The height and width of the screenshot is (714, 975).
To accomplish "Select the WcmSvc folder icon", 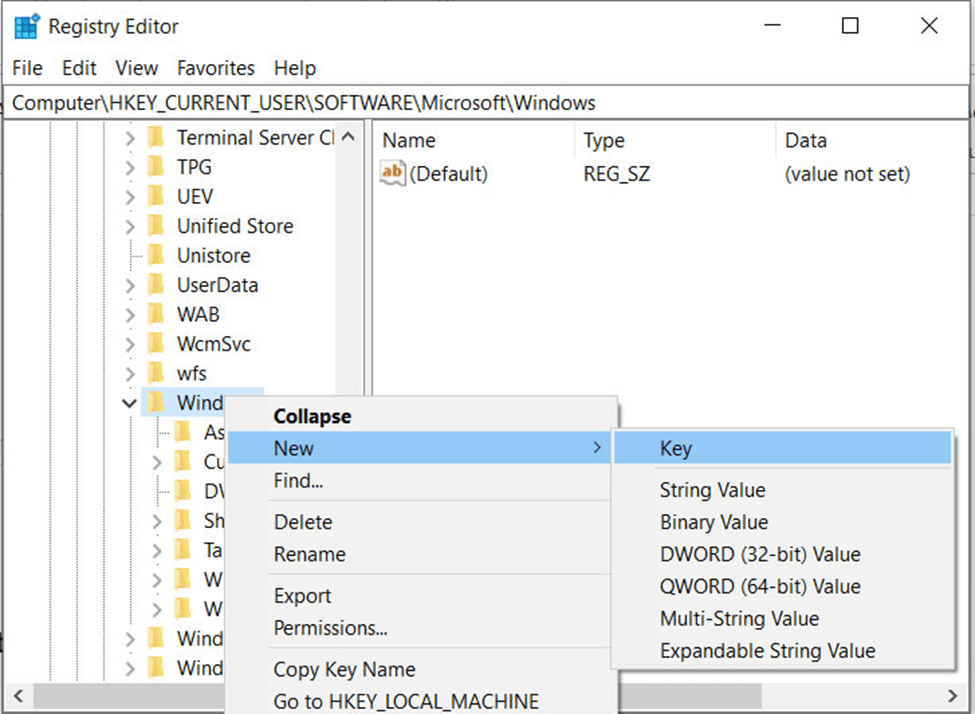I will (155, 344).
